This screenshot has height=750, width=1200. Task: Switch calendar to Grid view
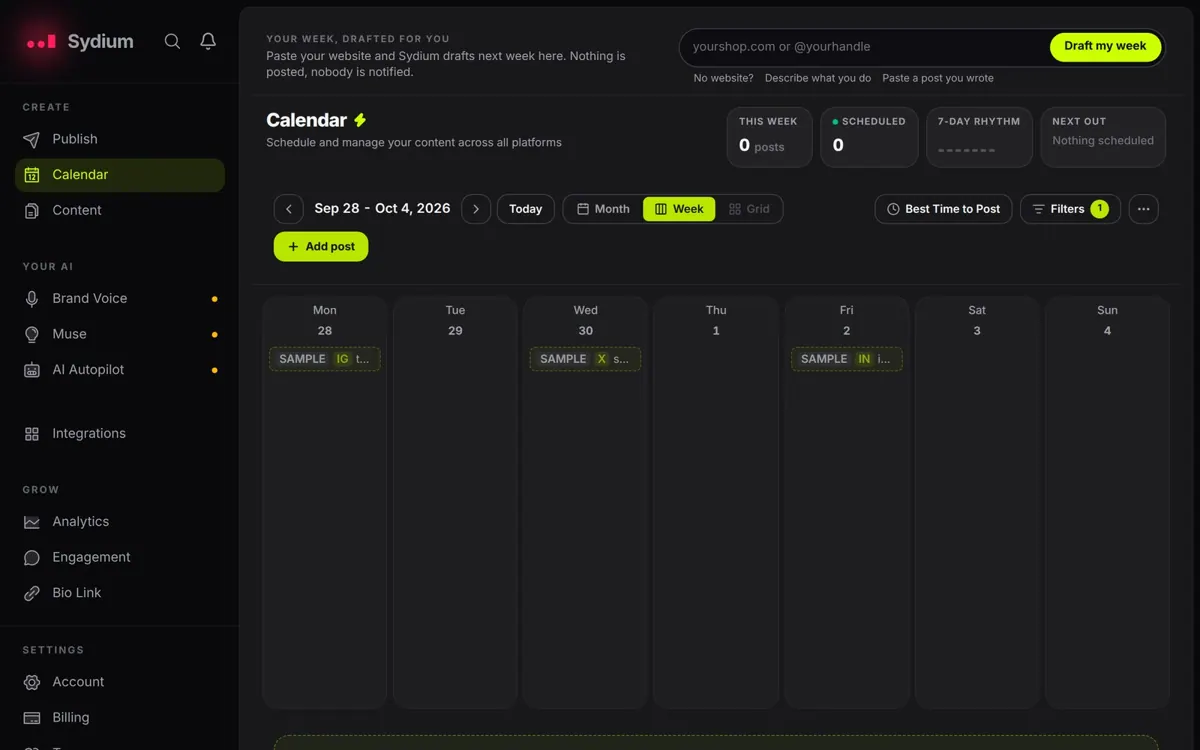[x=749, y=209]
